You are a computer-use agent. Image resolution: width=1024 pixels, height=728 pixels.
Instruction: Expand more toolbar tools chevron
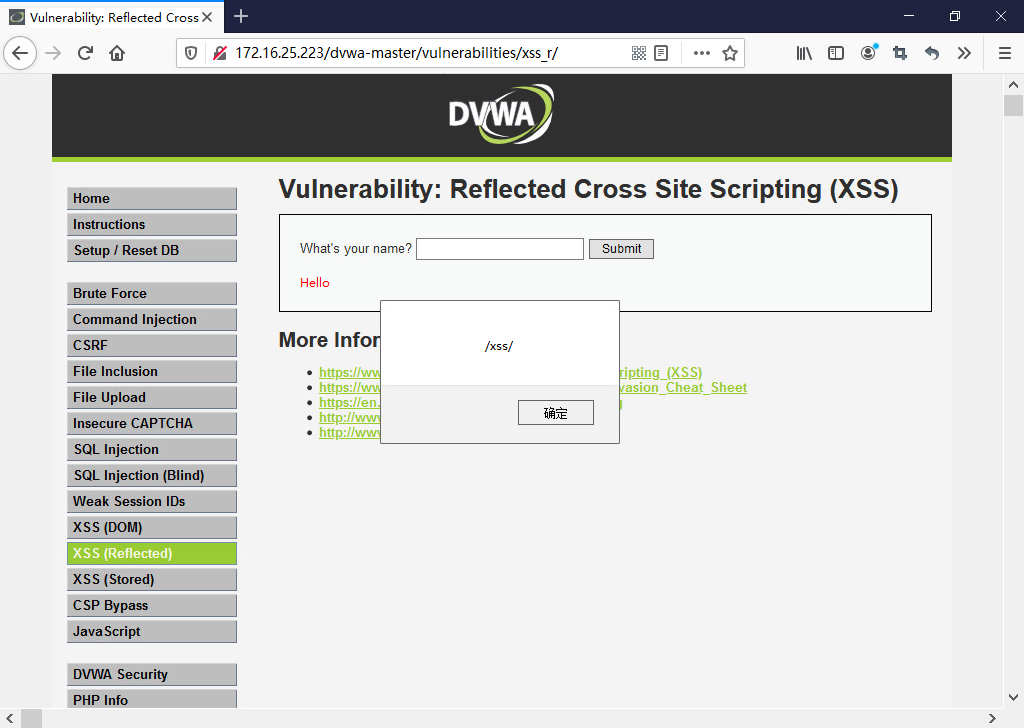point(964,53)
